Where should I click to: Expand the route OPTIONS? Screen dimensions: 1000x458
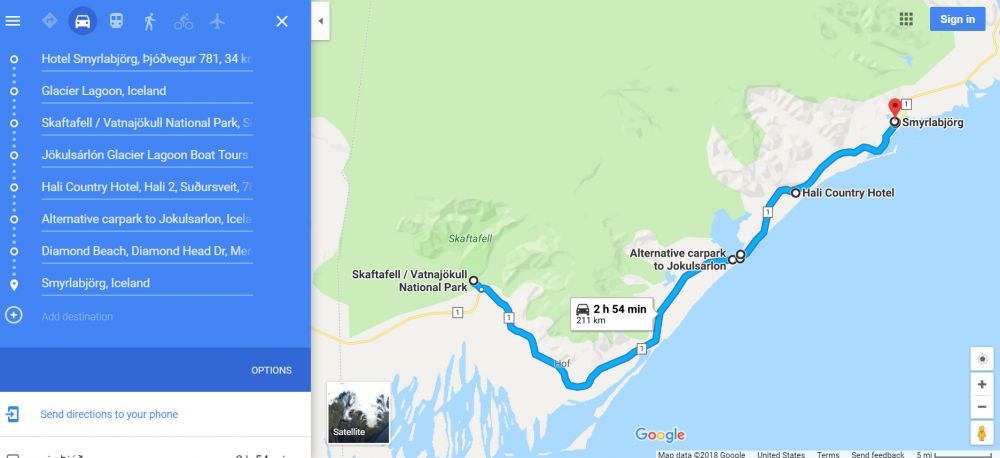pos(272,370)
